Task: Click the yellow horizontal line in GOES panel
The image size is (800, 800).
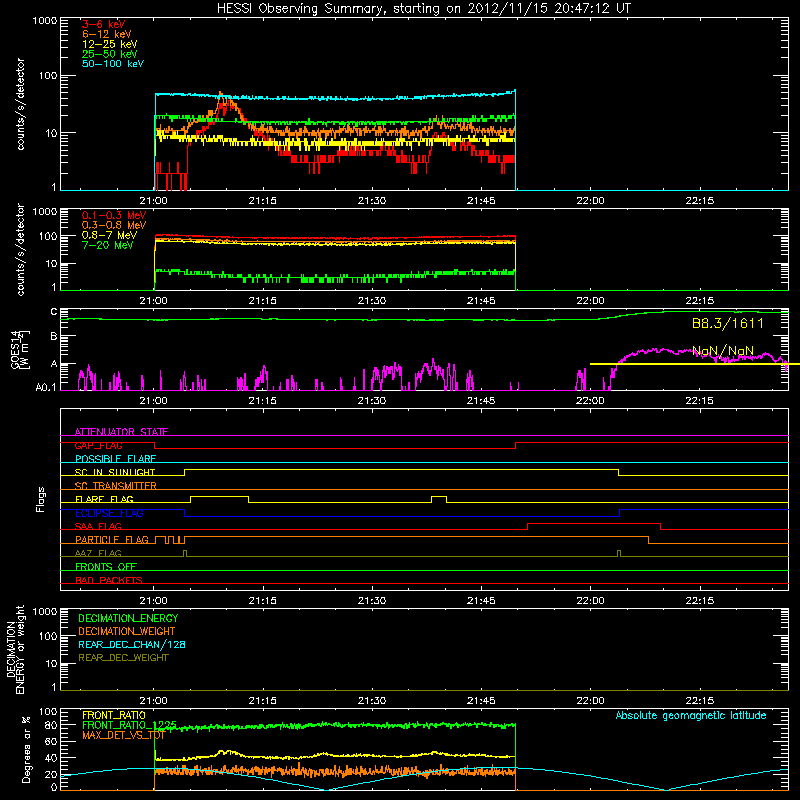Action: point(695,364)
